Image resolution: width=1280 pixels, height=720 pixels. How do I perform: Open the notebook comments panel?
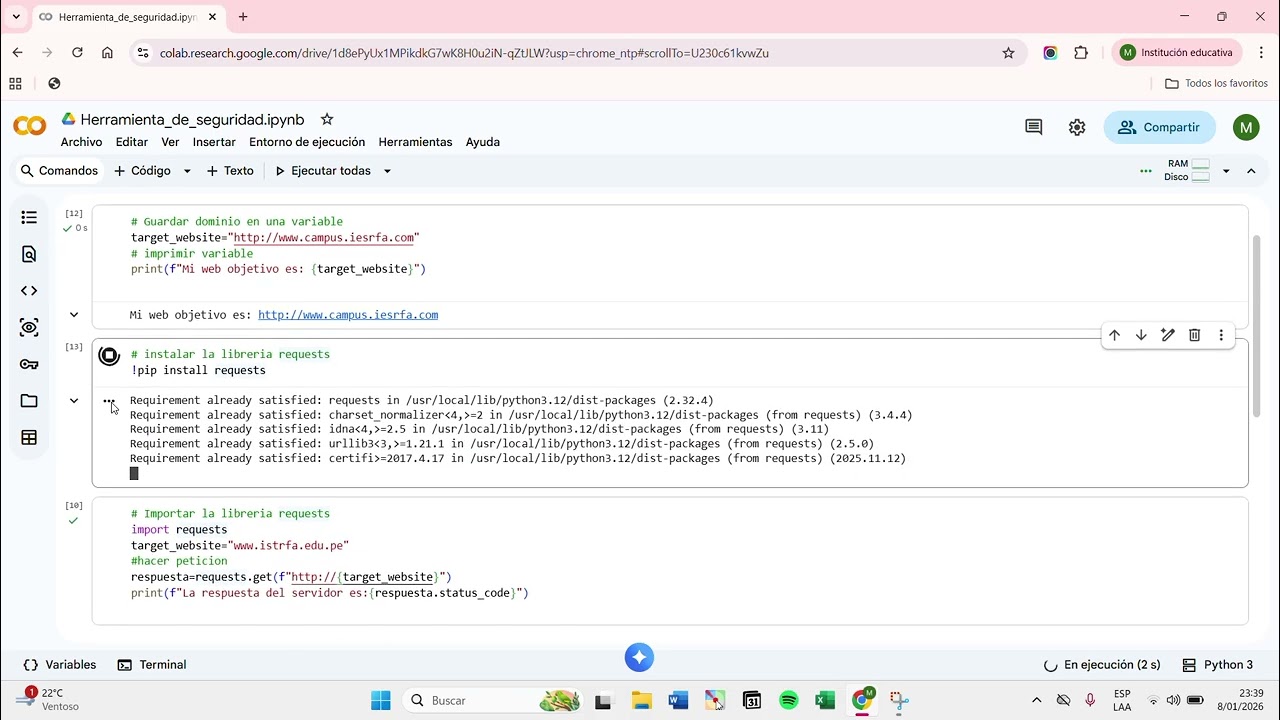pos(1034,127)
